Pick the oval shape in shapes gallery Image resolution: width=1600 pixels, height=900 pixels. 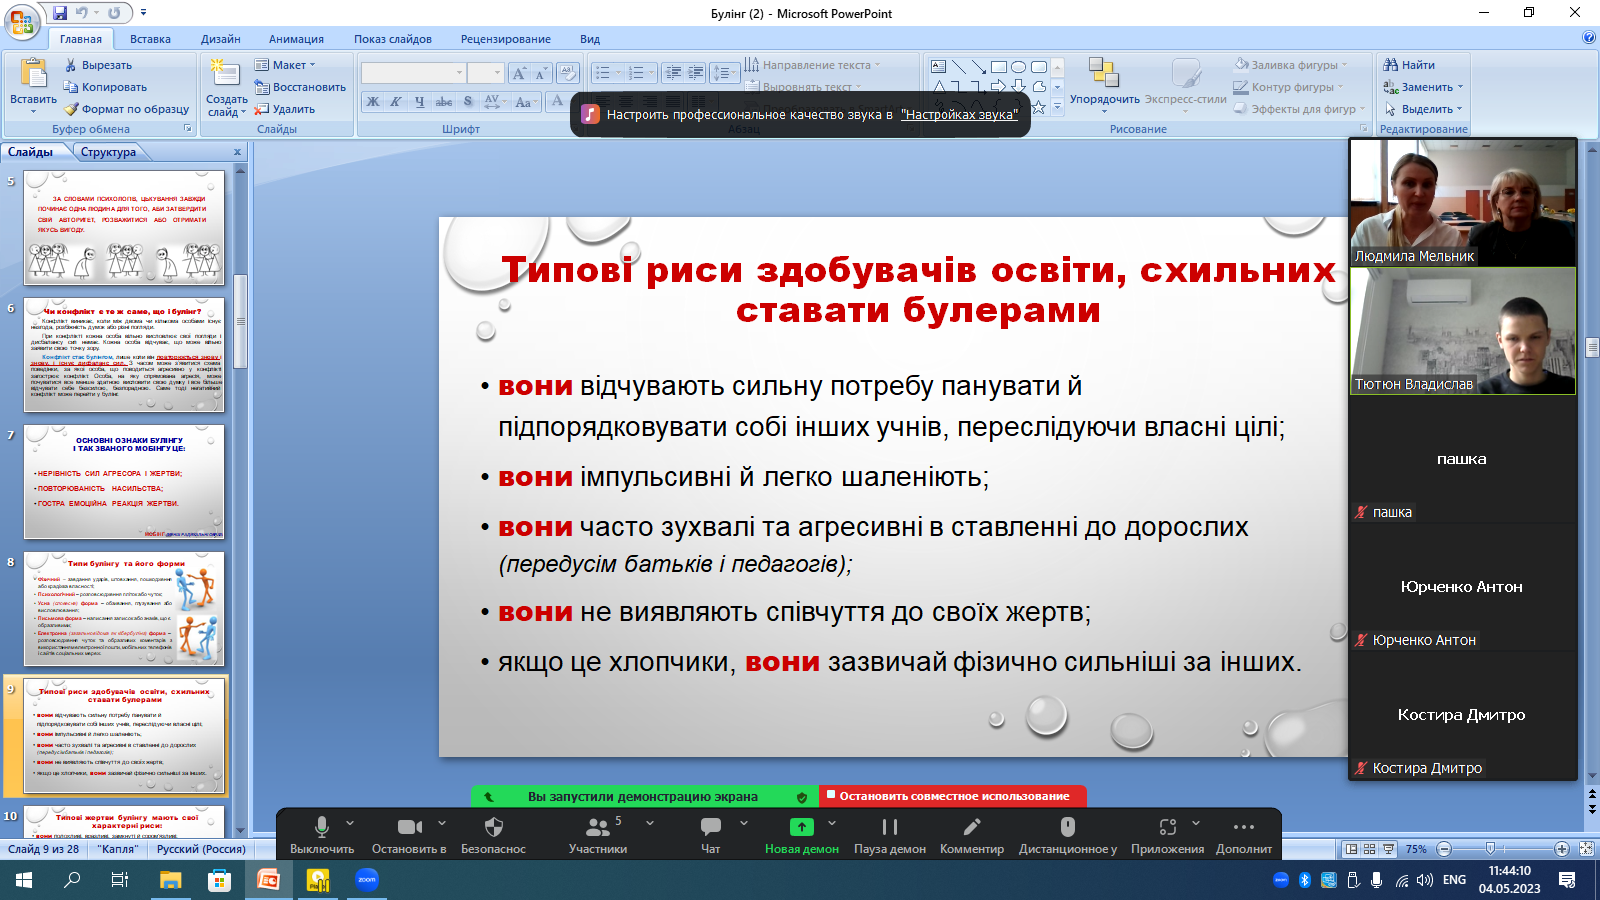(1018, 67)
